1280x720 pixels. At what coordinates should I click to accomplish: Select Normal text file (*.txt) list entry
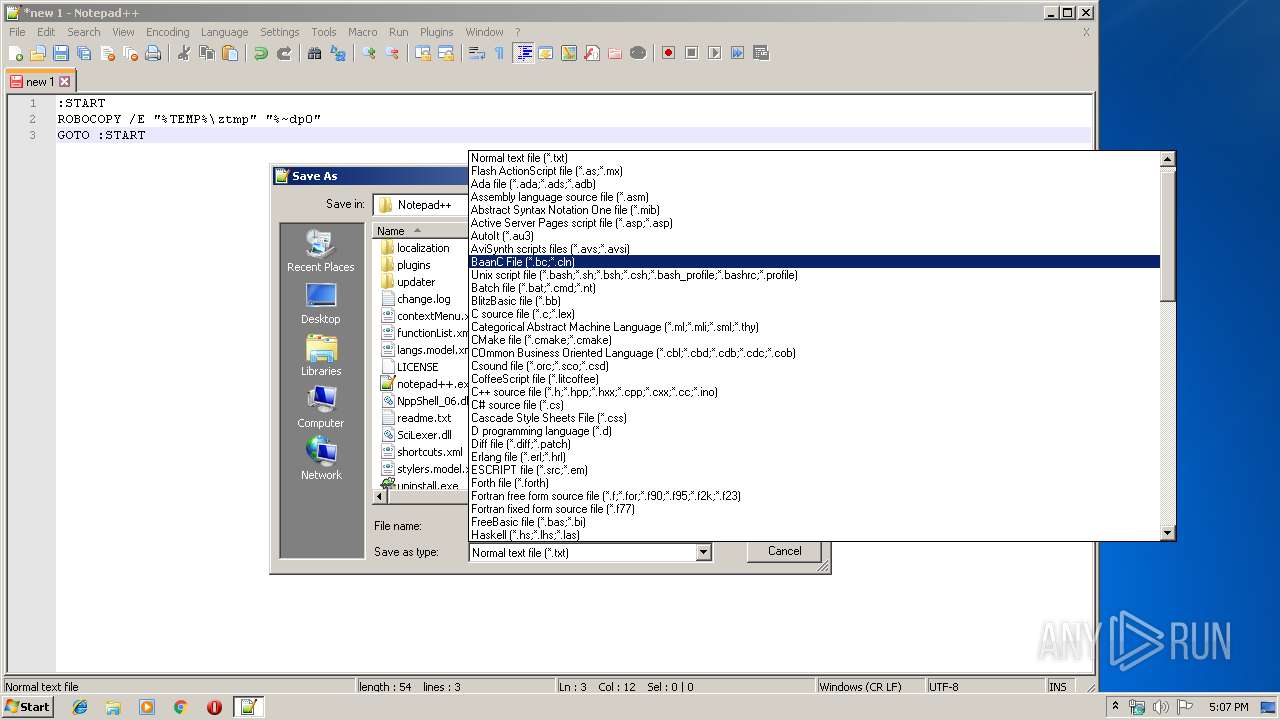click(x=814, y=158)
